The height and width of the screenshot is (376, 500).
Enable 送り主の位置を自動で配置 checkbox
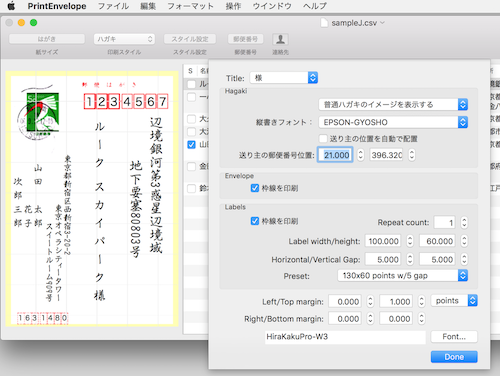tap(323, 138)
